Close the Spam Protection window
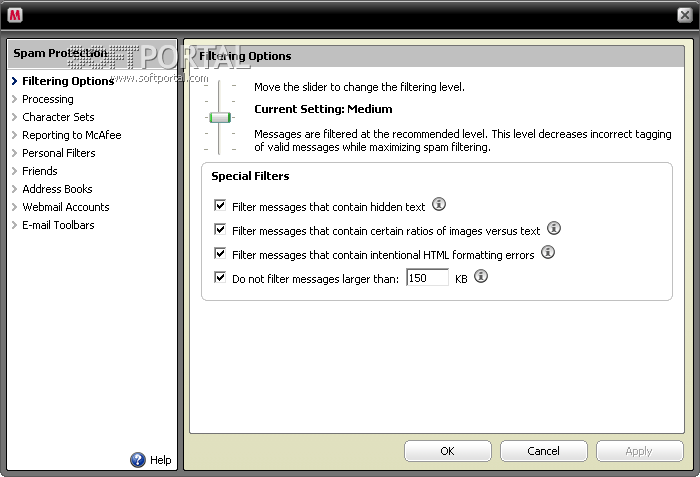The image size is (700, 477). 684,15
